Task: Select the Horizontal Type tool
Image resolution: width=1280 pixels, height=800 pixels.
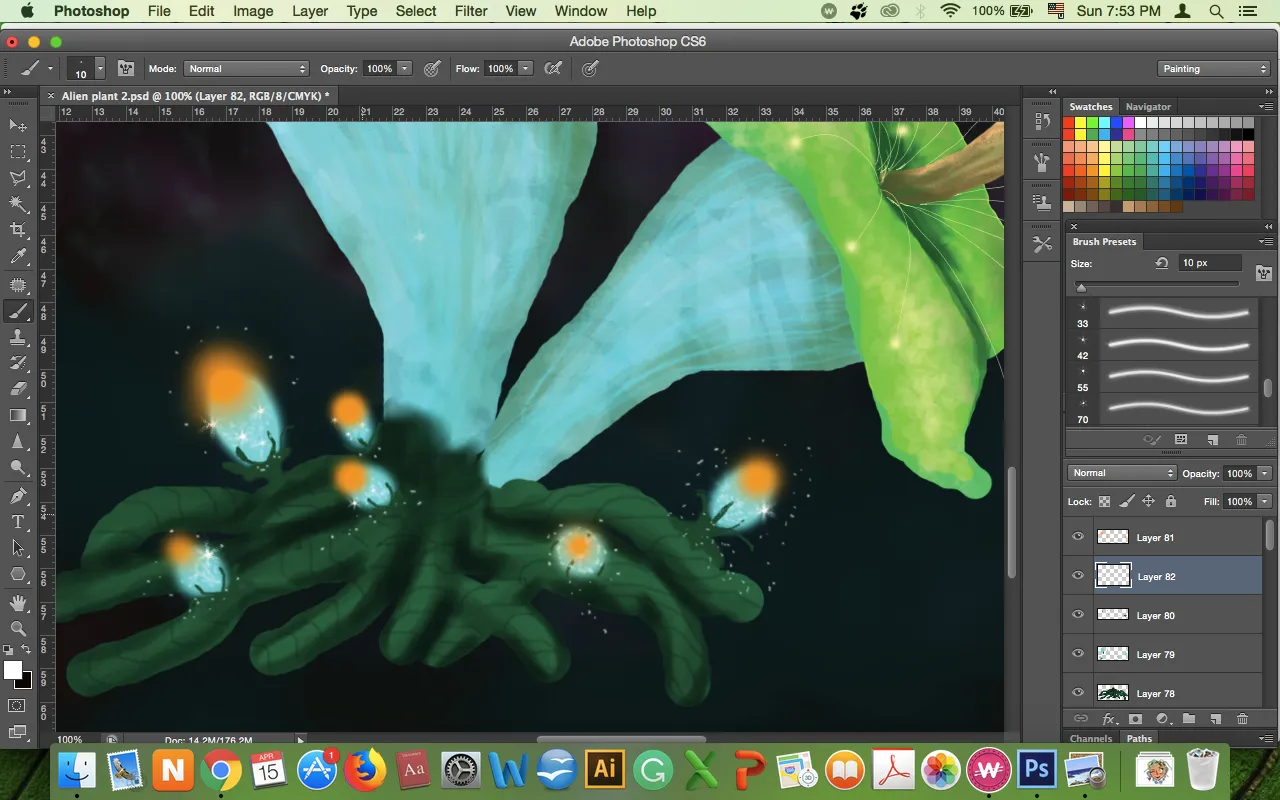Action: (x=18, y=522)
